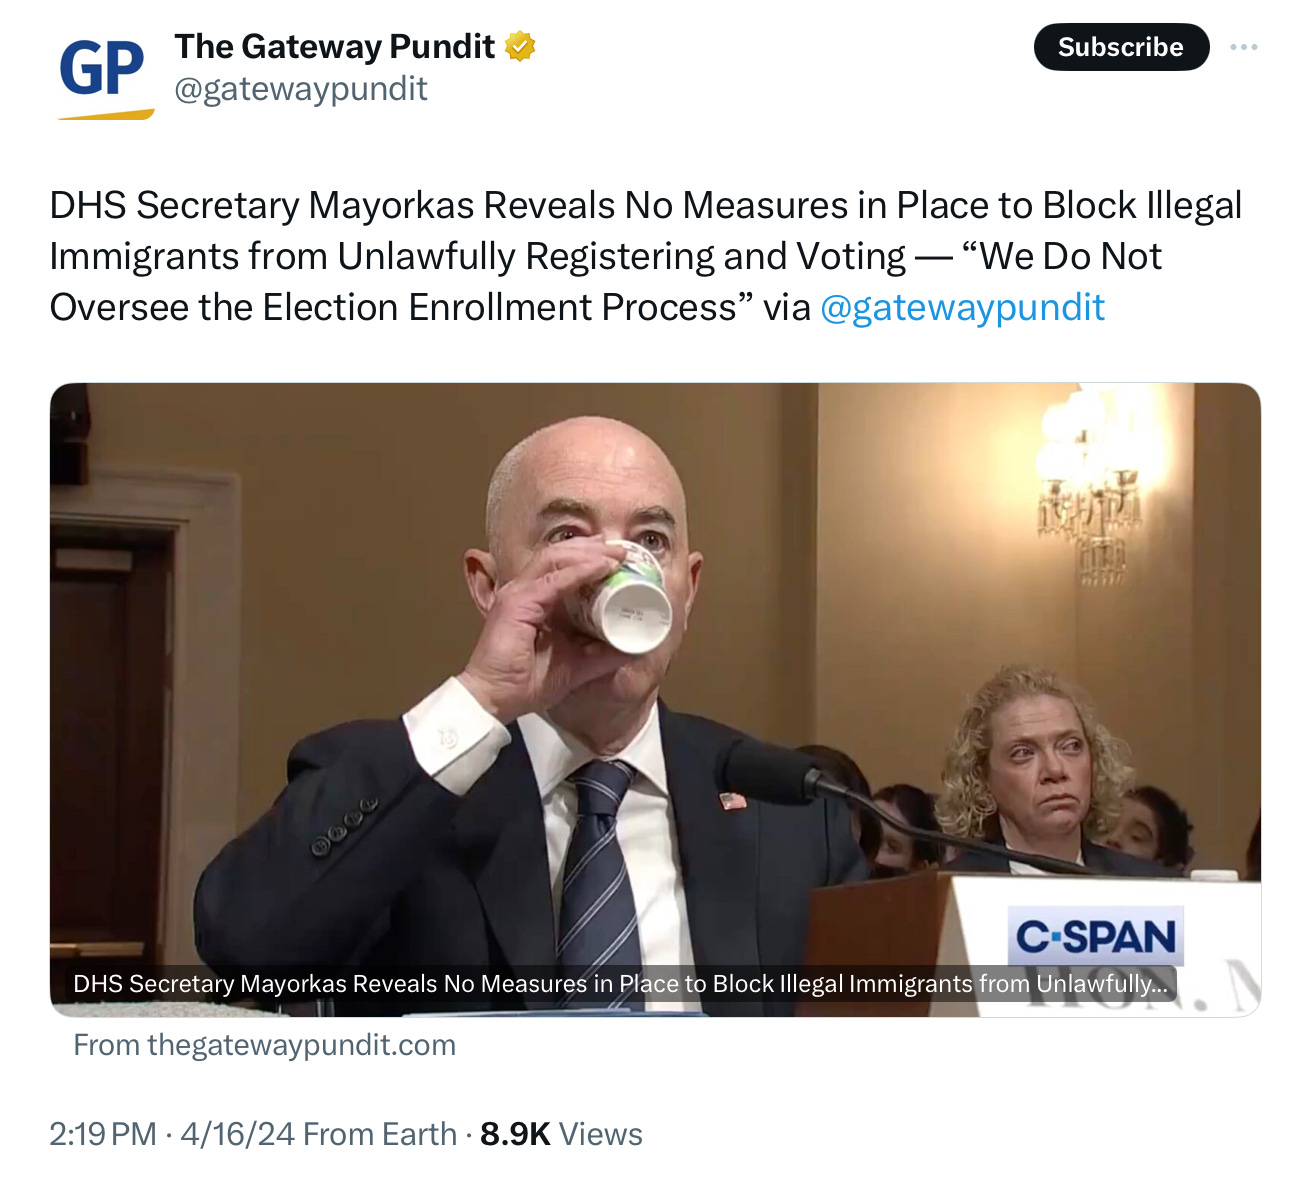Click the 4/16/24 post date
The image size is (1312, 1182).
coord(237,1134)
